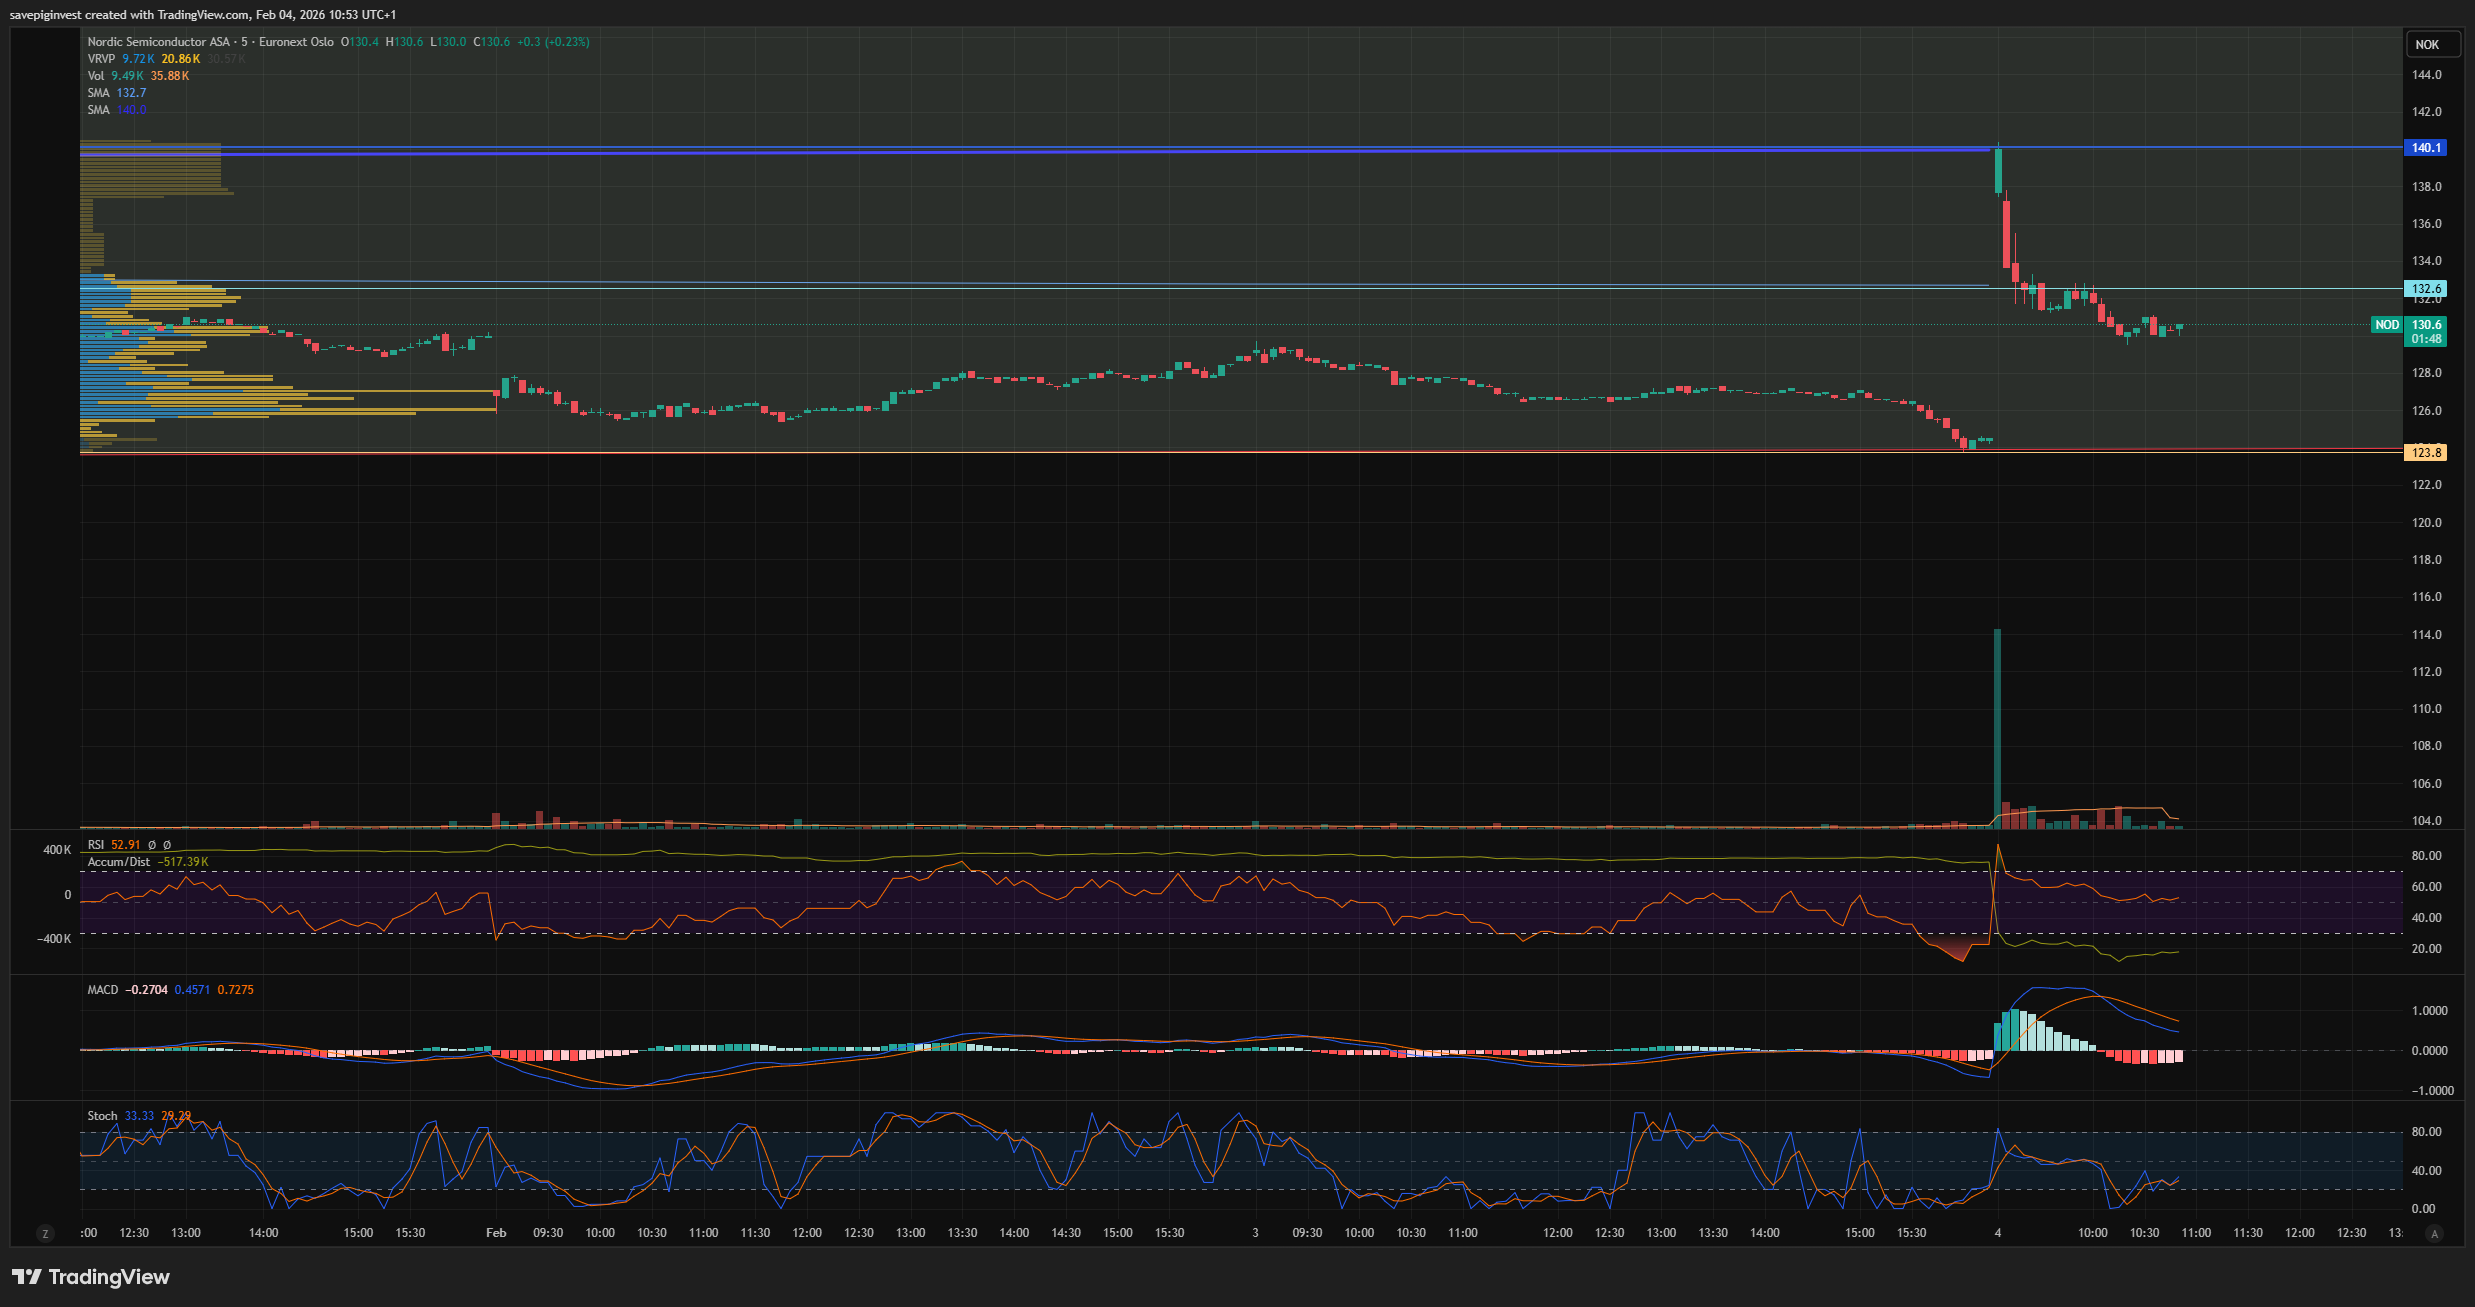Click the NOD symbol price tag
2475x1307 pixels.
tap(2386, 325)
